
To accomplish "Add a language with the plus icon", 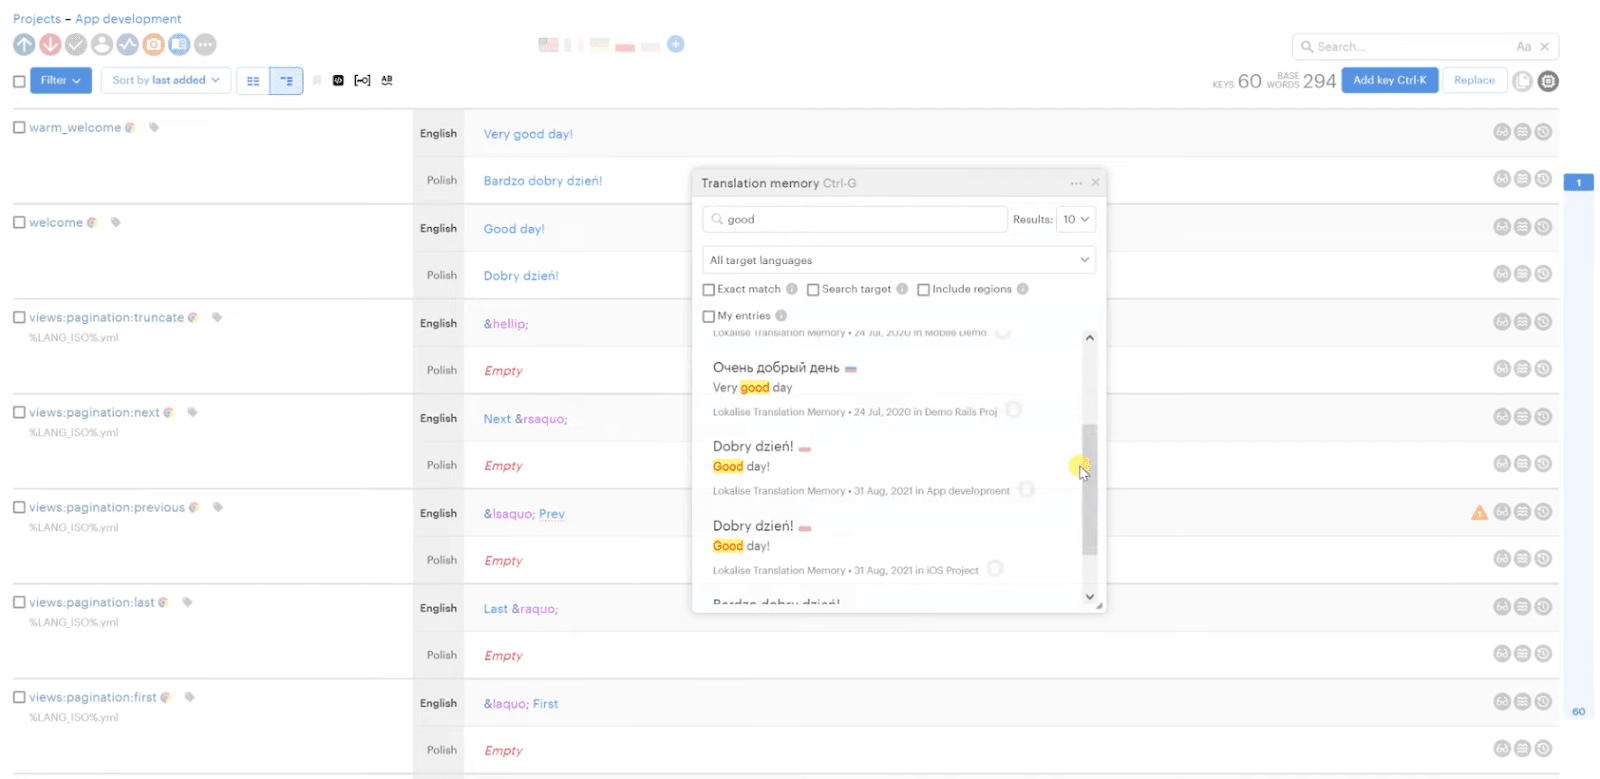I will tap(676, 44).
